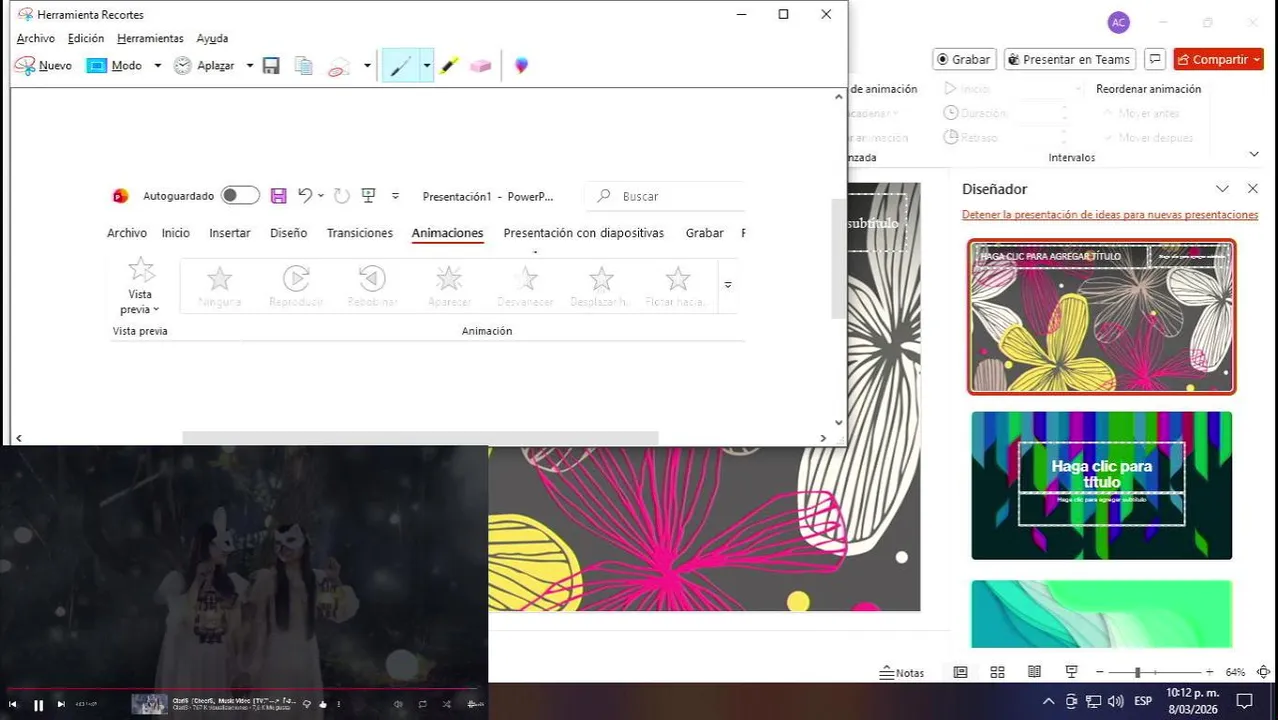This screenshot has width=1278, height=720.
Task: Click the song thumbnail in player bar
Action: coord(150,704)
